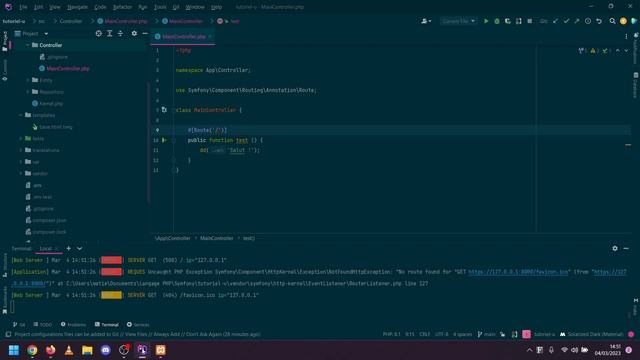
Task: Open MainController.php in project tree
Action: (x=68, y=69)
